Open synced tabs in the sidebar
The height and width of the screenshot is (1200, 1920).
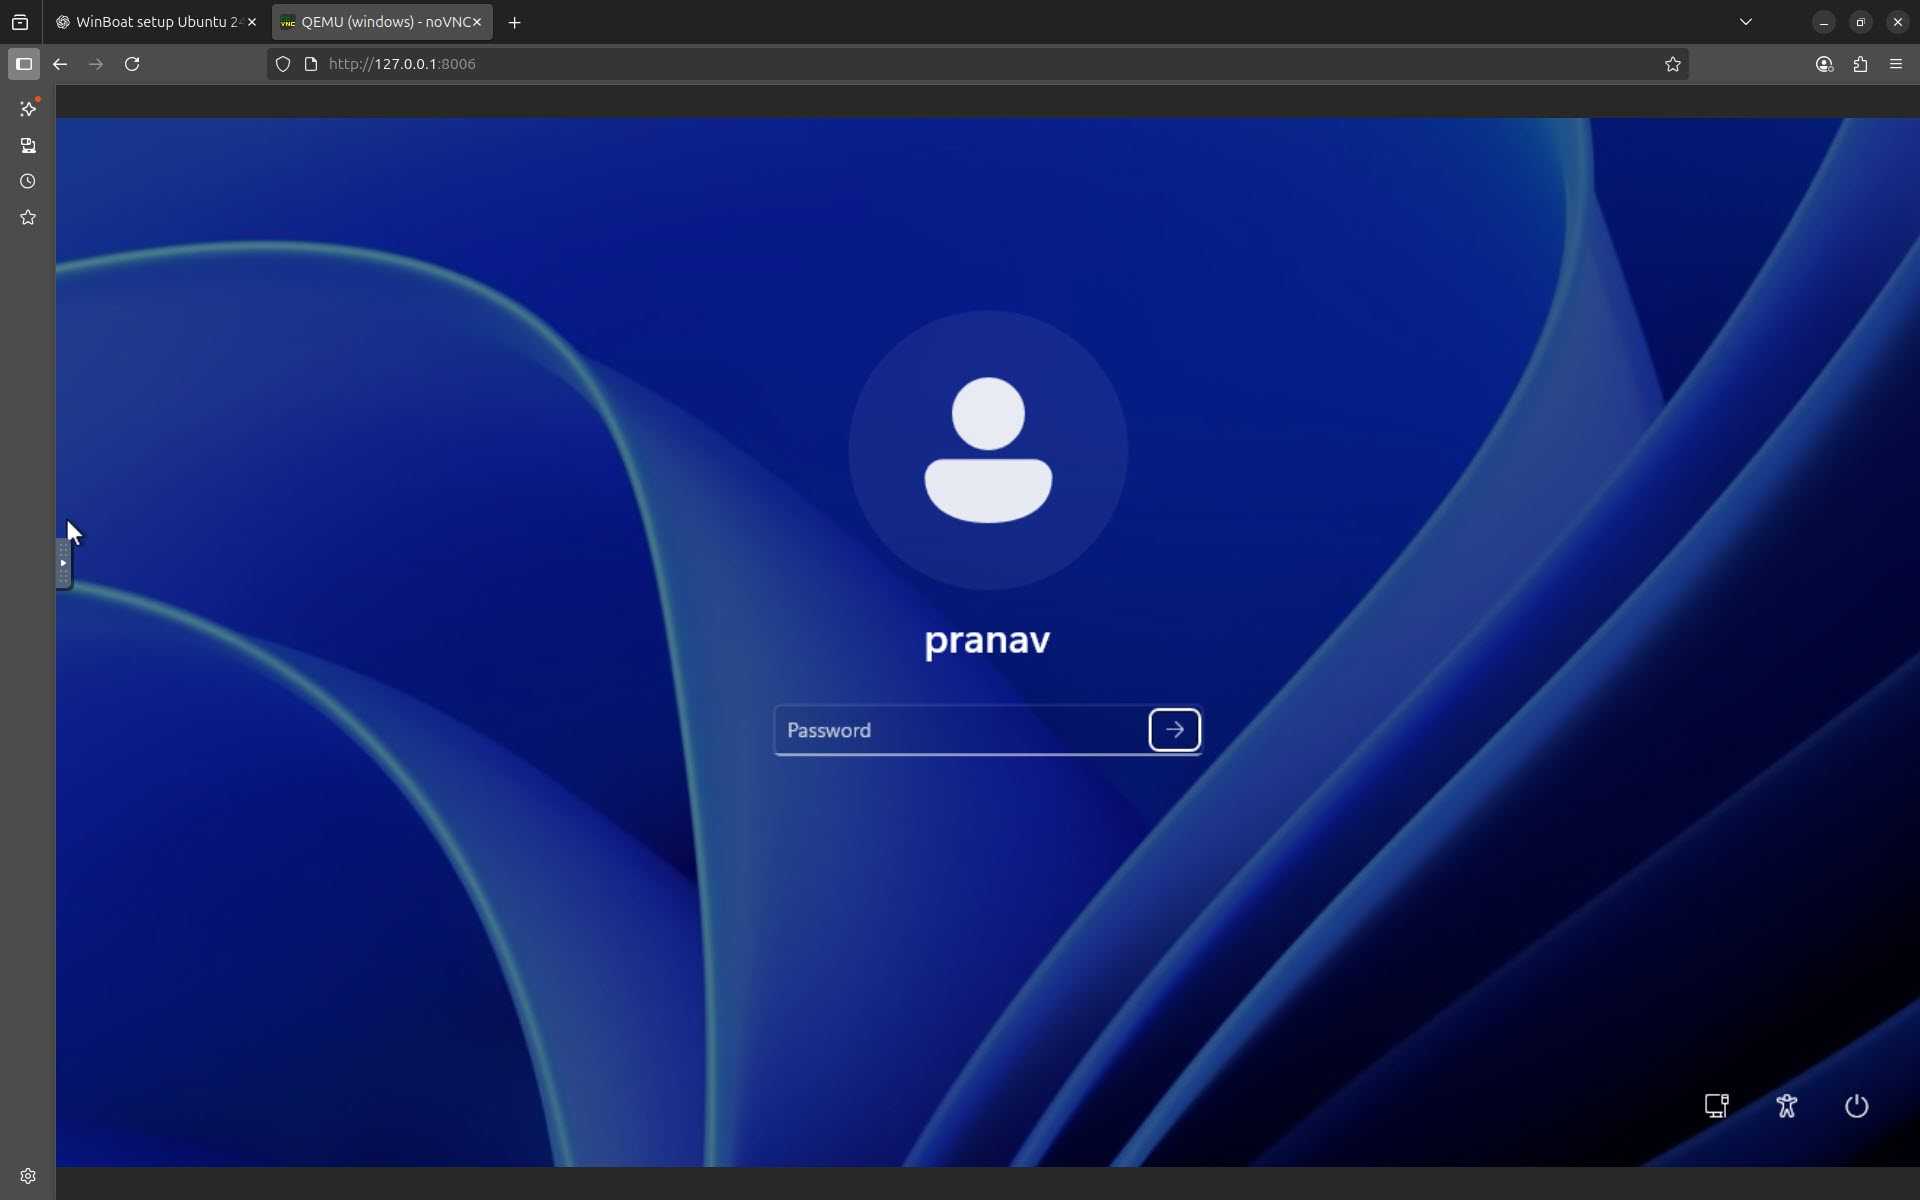[x=28, y=145]
